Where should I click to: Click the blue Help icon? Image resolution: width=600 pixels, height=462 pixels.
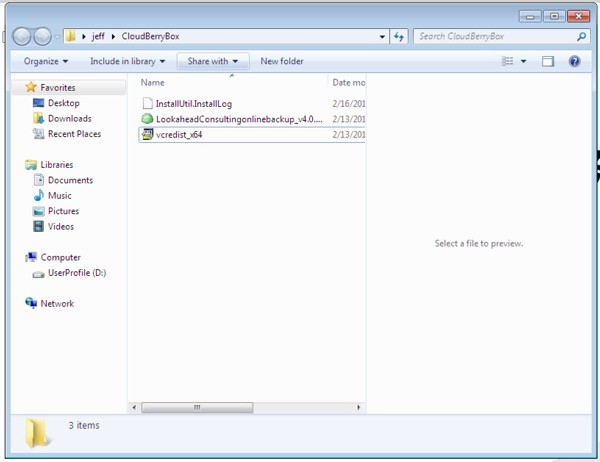click(x=574, y=61)
